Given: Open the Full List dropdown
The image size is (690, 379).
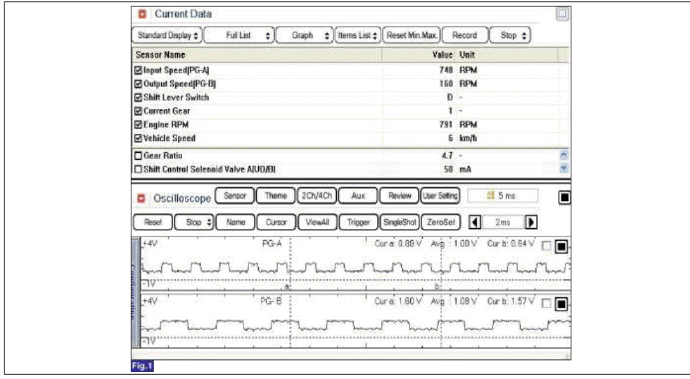Looking at the screenshot, I should point(239,36).
